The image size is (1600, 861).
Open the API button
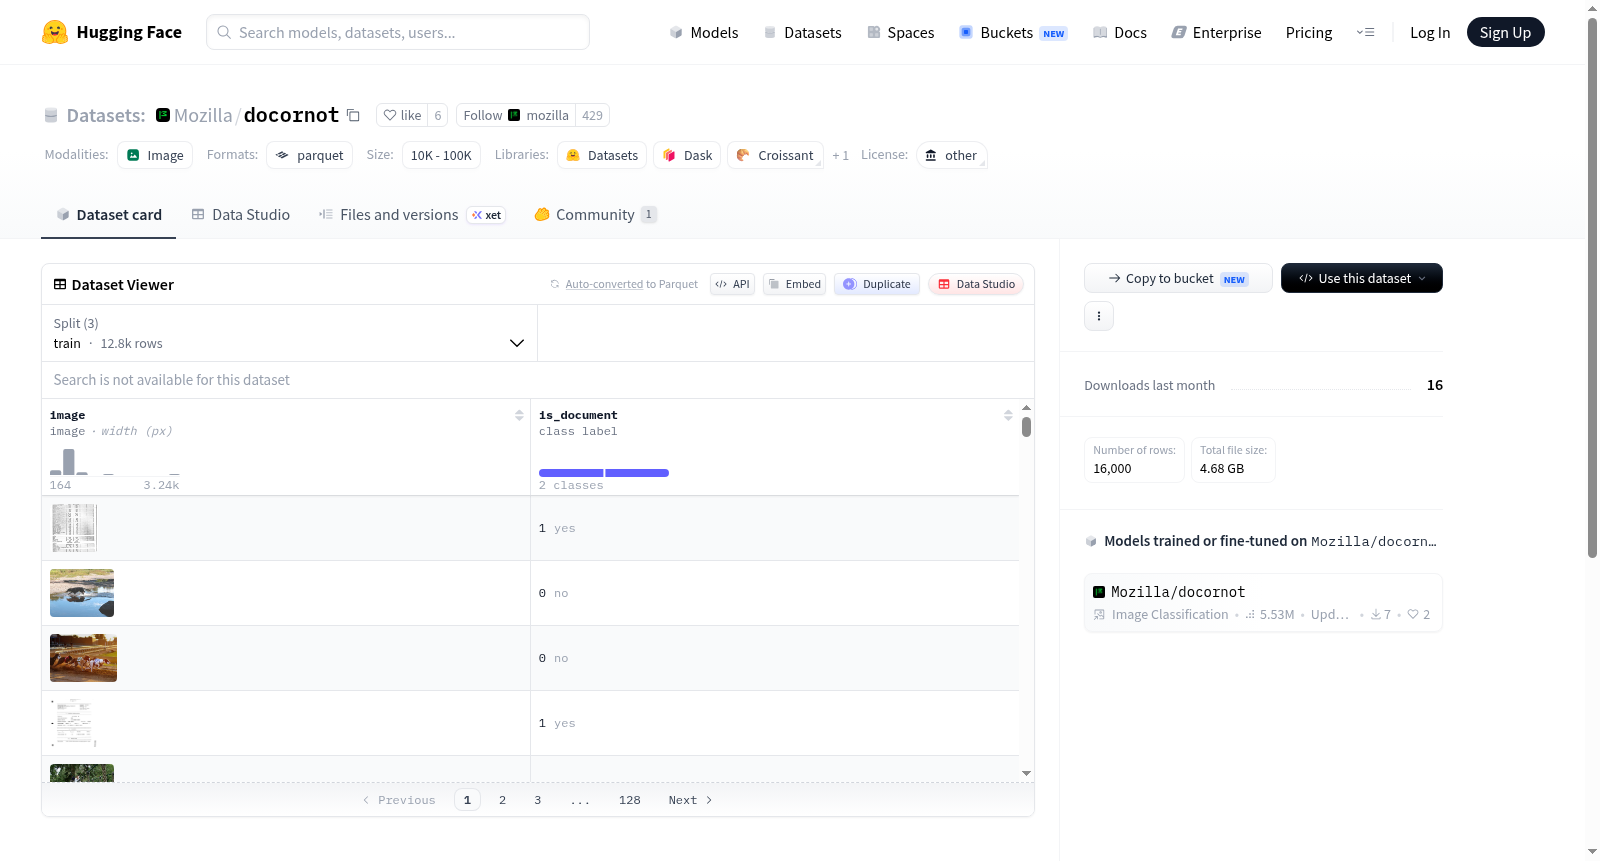(x=732, y=284)
